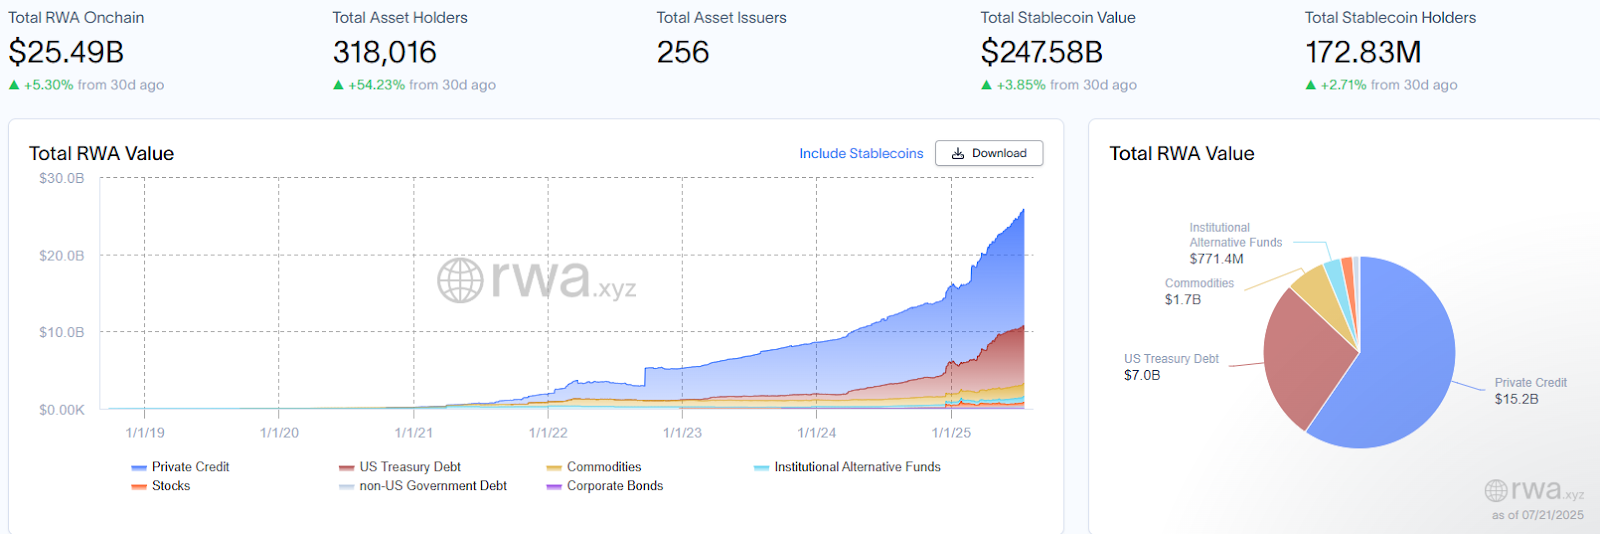Click the Total Asset Issuers 256 value

click(683, 52)
